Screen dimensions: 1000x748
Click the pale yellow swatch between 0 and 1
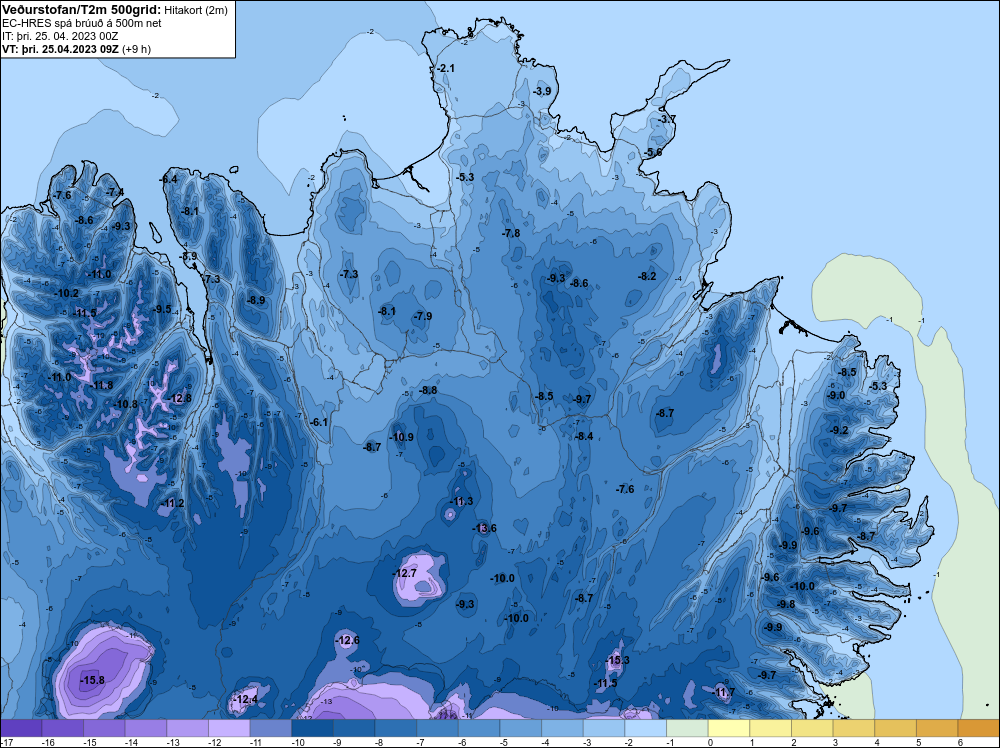click(x=729, y=728)
